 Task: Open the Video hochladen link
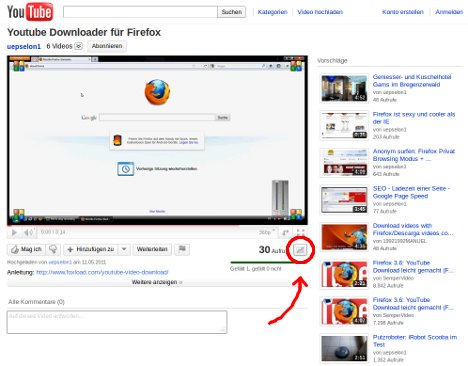click(320, 12)
